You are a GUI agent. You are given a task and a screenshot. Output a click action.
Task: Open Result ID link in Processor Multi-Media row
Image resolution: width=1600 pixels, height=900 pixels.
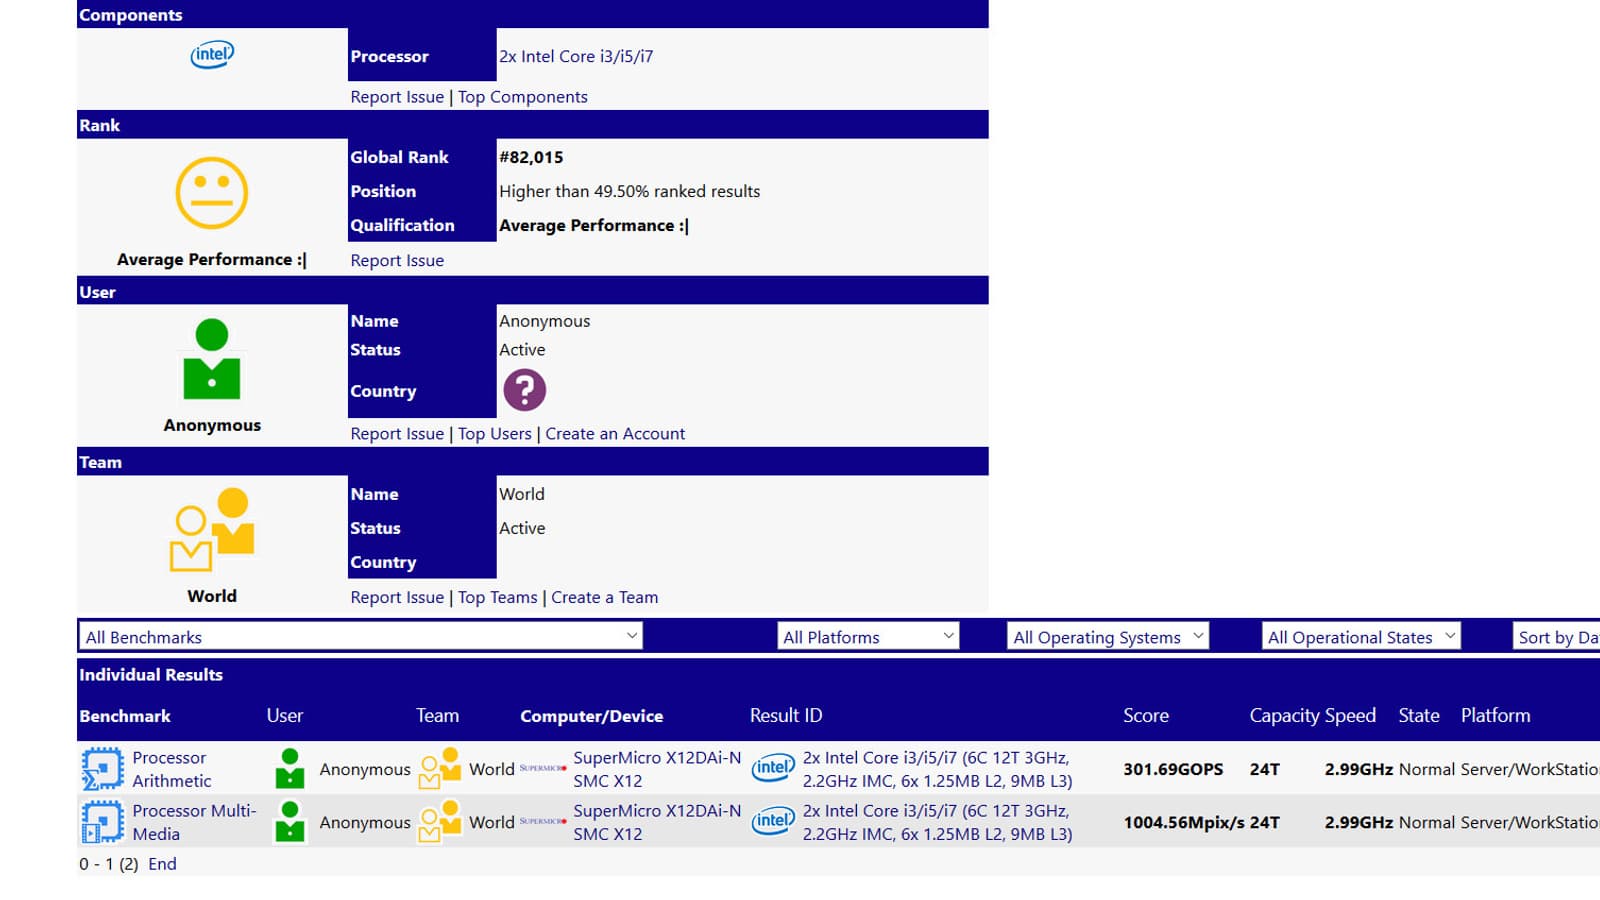pyautogui.click(x=938, y=822)
